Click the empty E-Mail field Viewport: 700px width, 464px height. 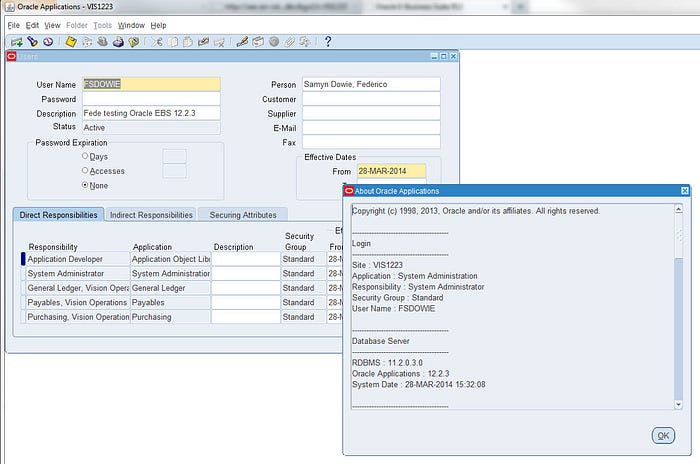coord(371,128)
